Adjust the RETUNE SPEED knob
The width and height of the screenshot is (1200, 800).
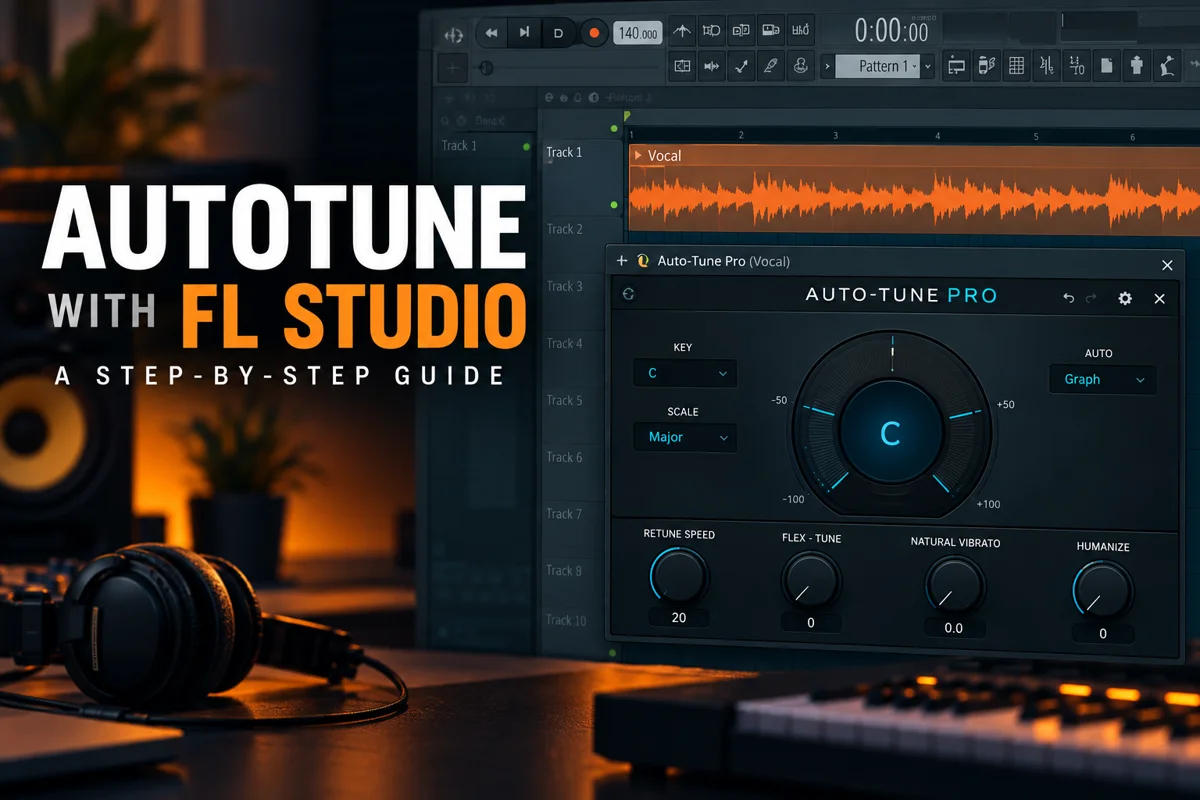(679, 576)
